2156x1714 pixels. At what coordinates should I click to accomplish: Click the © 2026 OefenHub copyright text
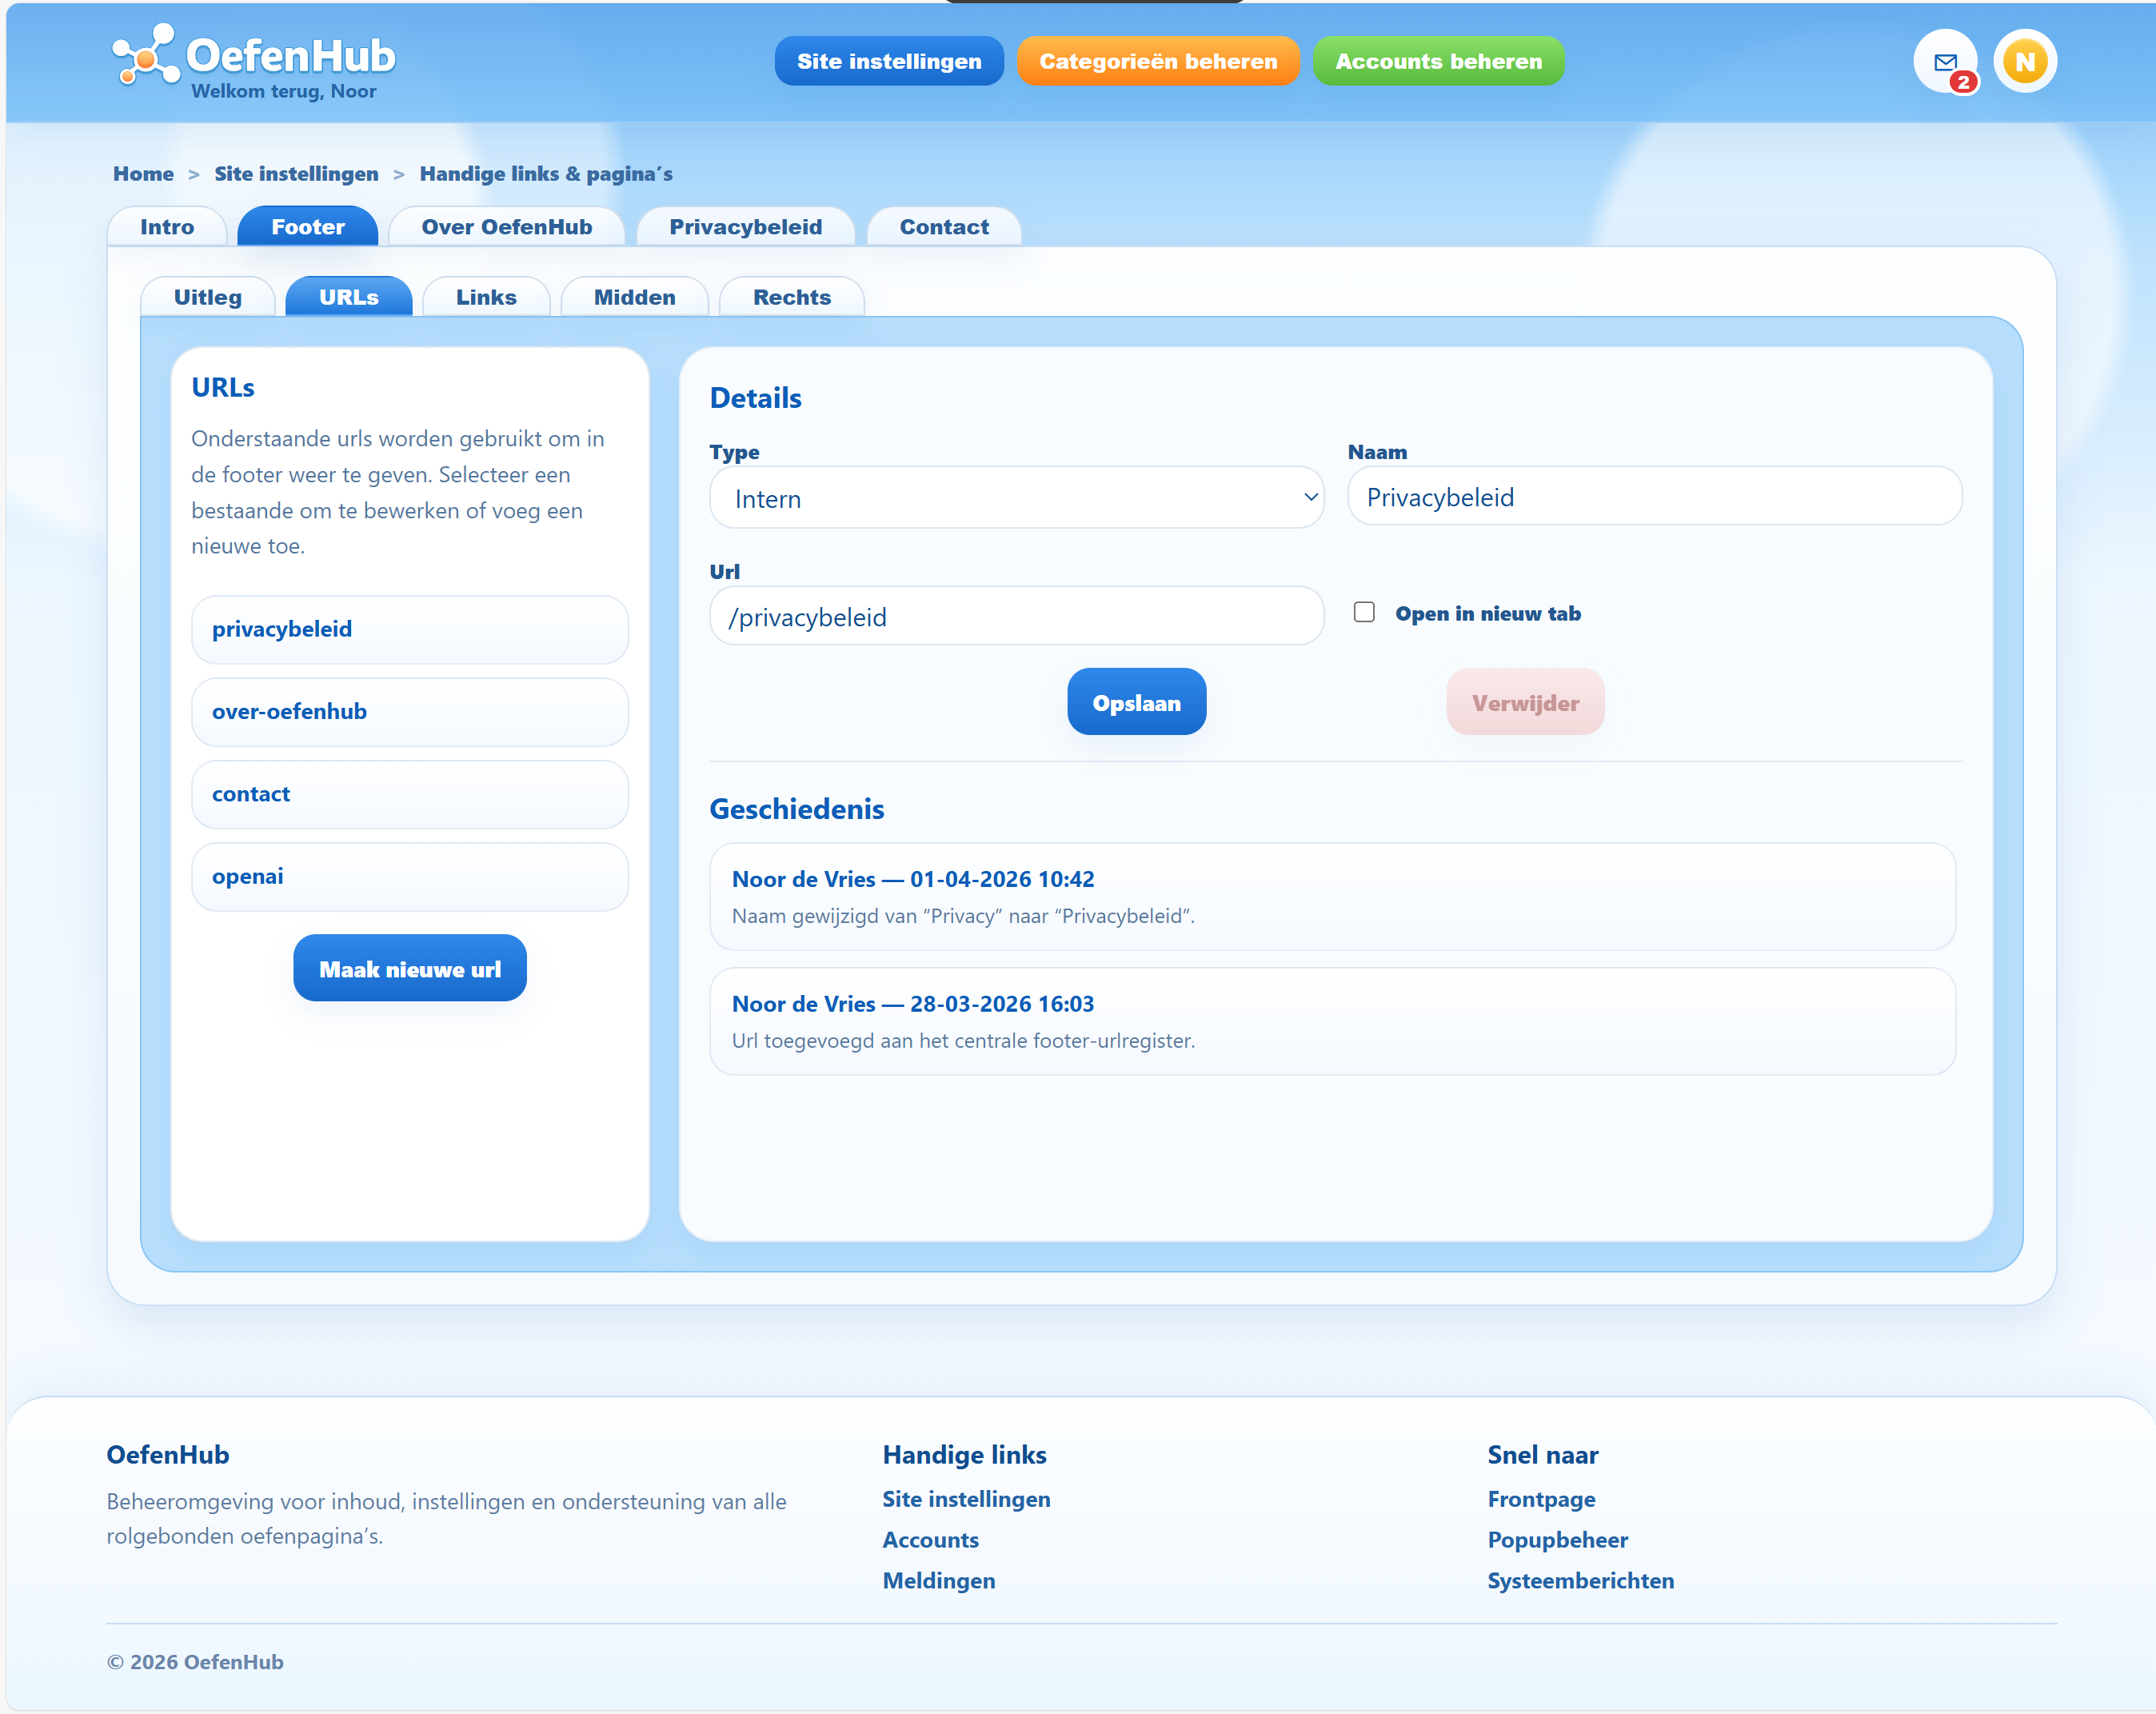195,1662
